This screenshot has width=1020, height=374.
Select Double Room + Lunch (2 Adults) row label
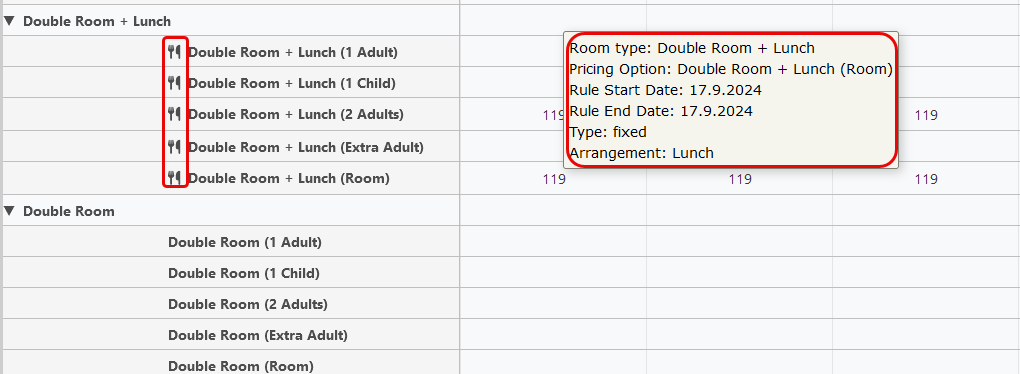[x=296, y=114]
